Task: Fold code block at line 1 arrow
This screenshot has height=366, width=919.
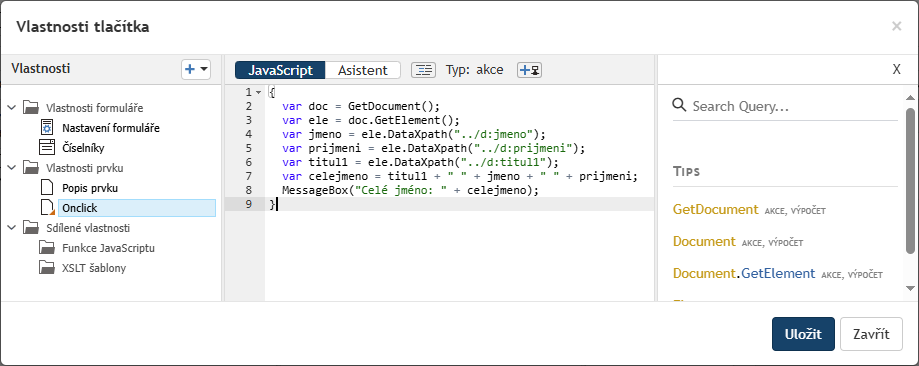Action: [258, 92]
